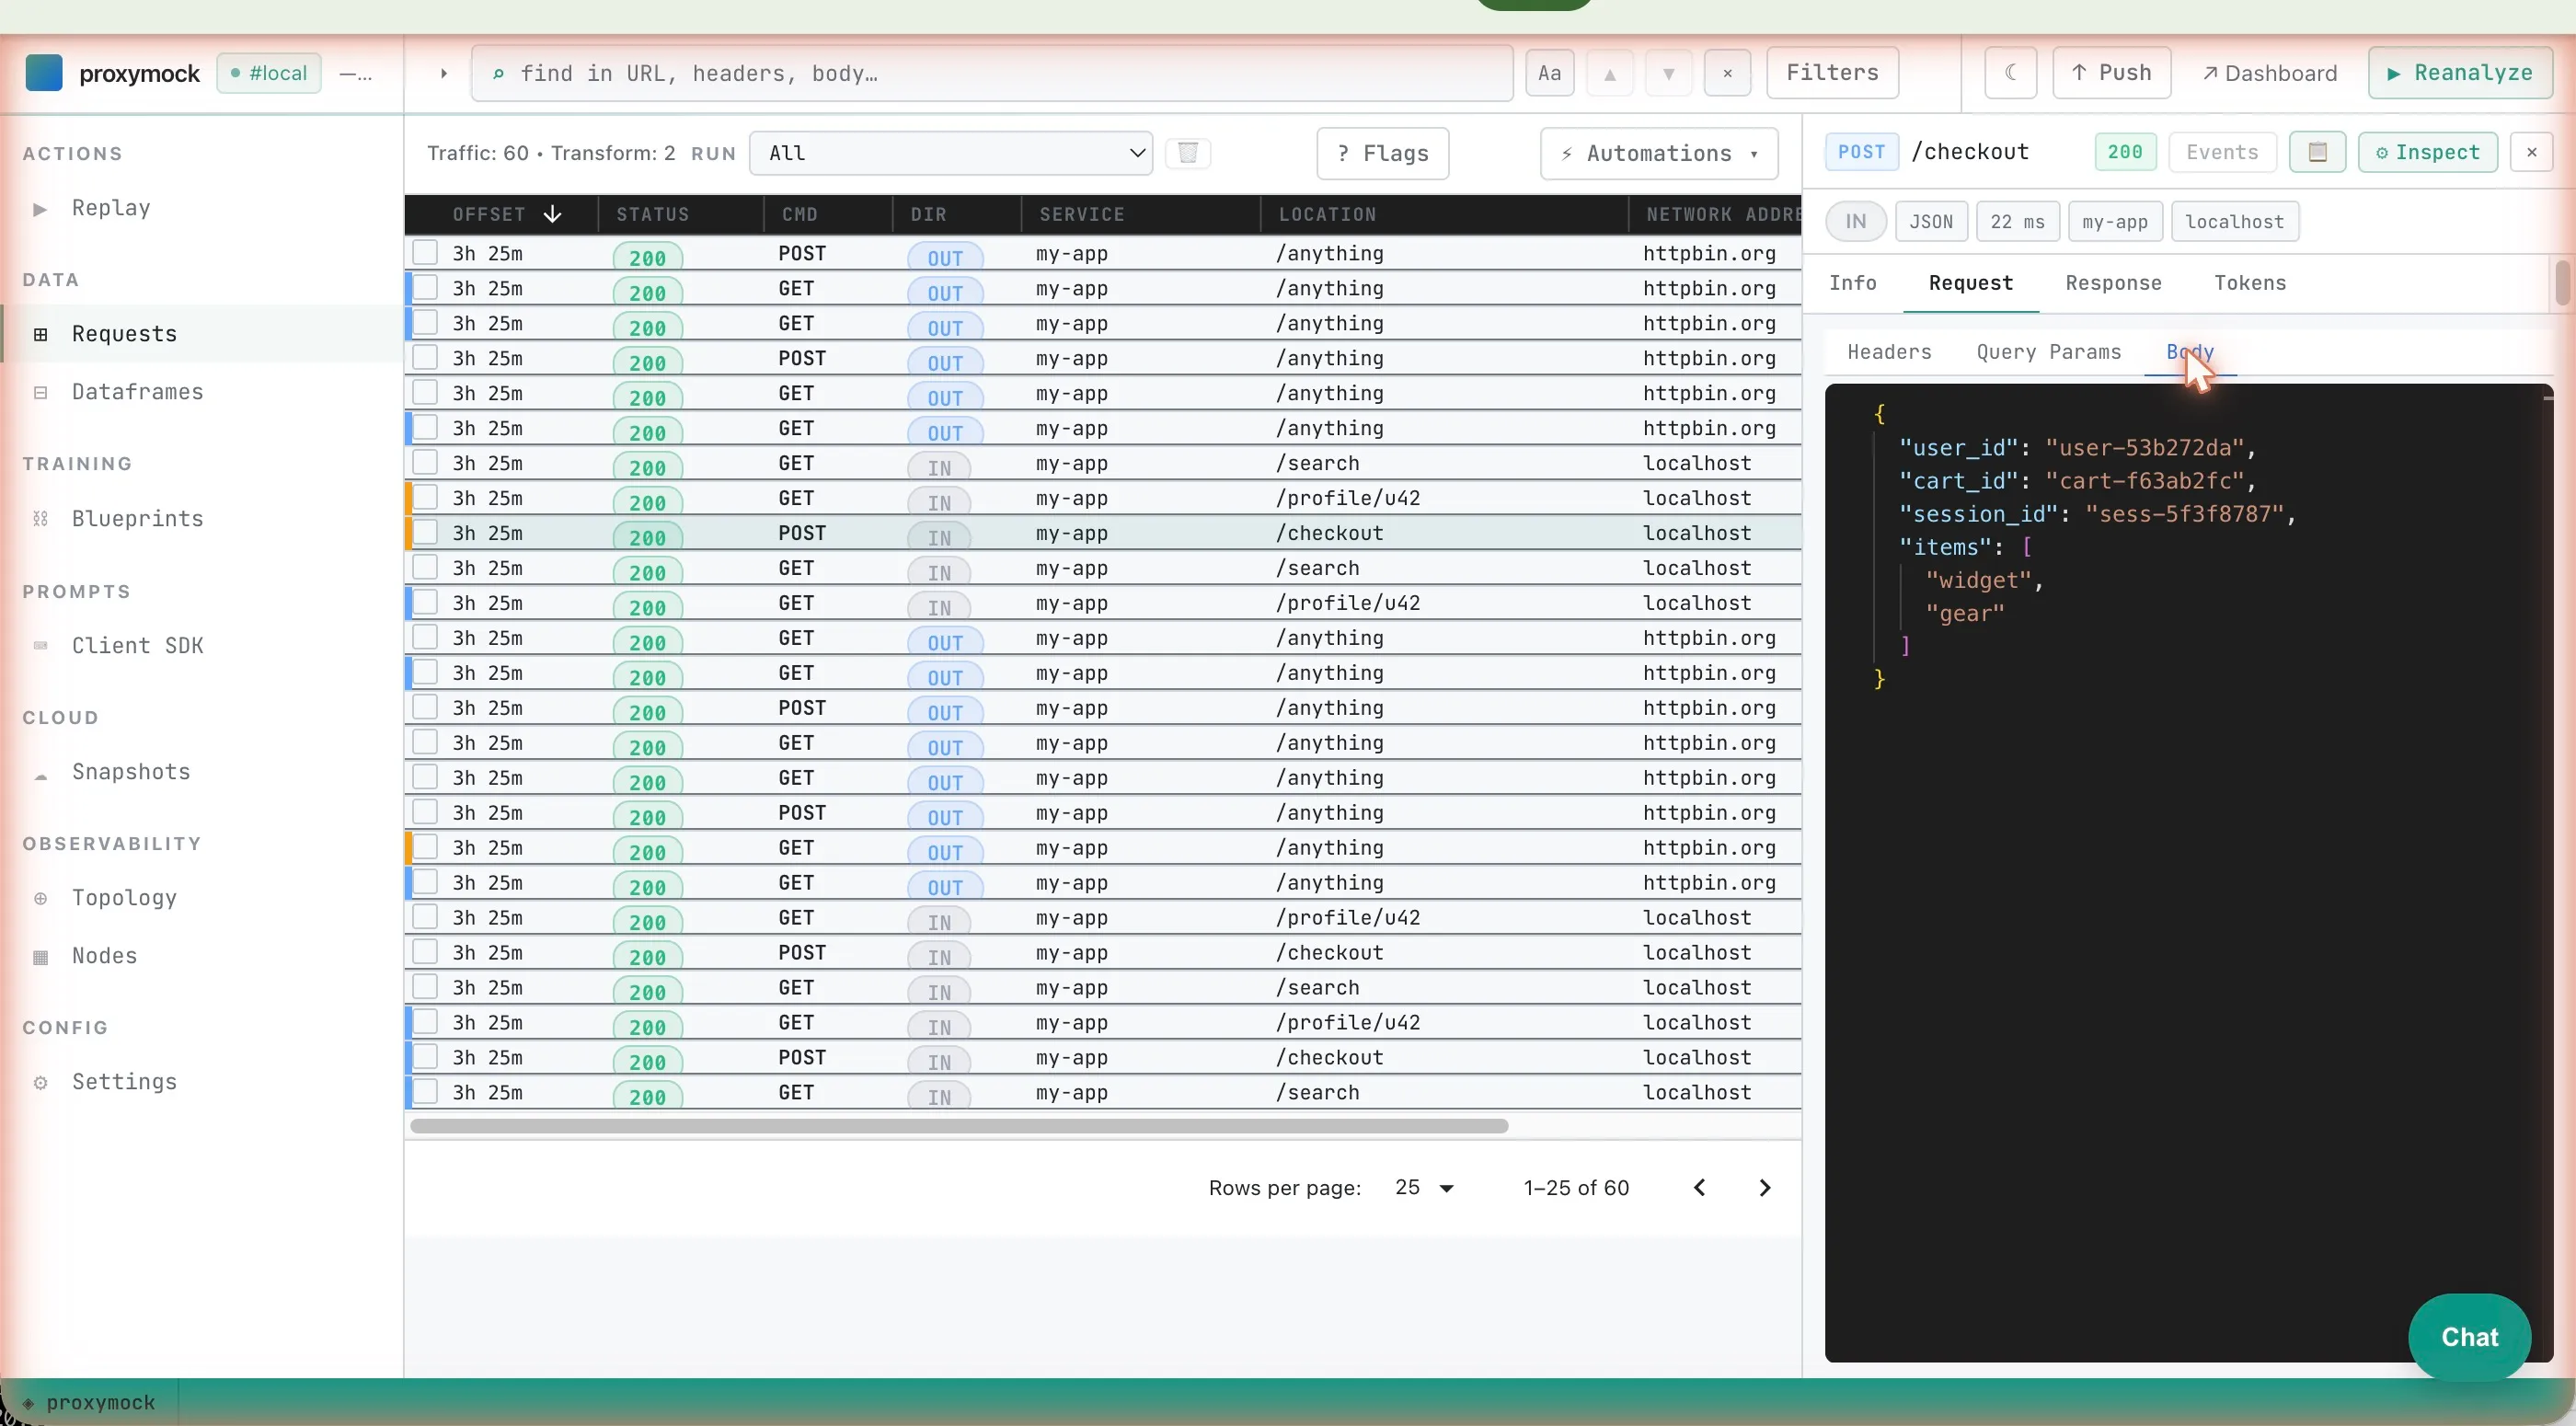Image resolution: width=2576 pixels, height=1426 pixels.
Task: Open the Rows per page 25 dropdown
Action: [x=1423, y=1188]
